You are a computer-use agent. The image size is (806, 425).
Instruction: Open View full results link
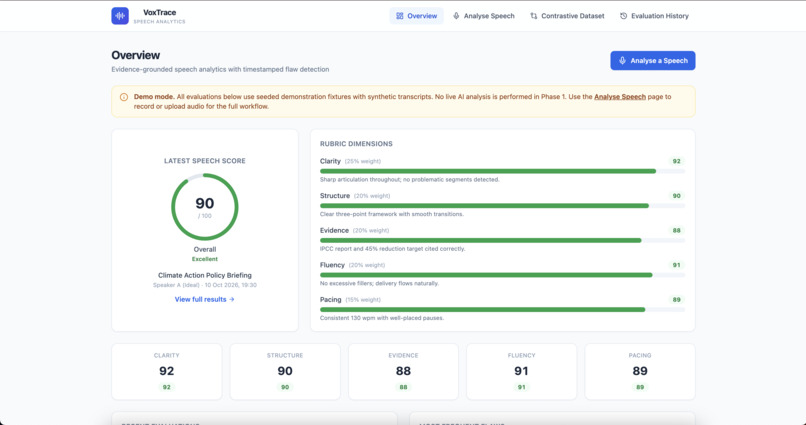pos(205,299)
